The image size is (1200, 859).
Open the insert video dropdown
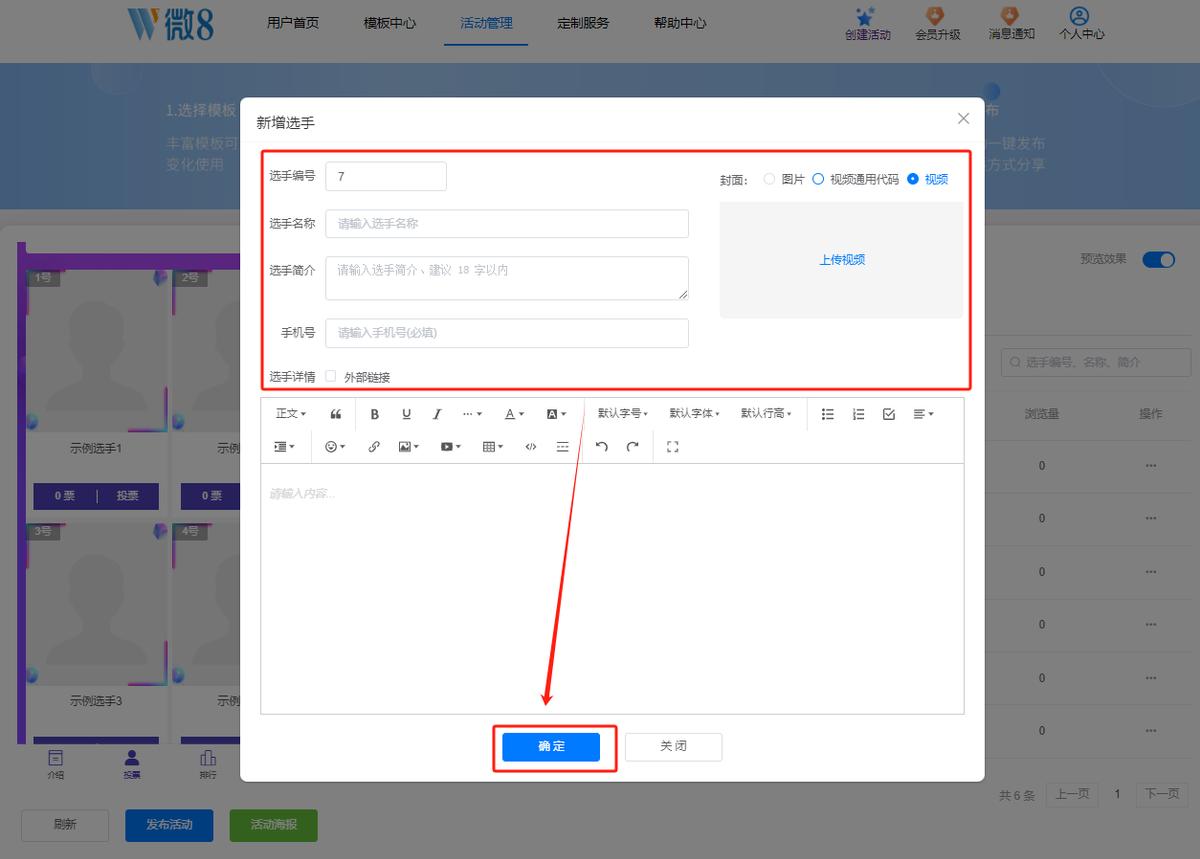pyautogui.click(x=451, y=447)
